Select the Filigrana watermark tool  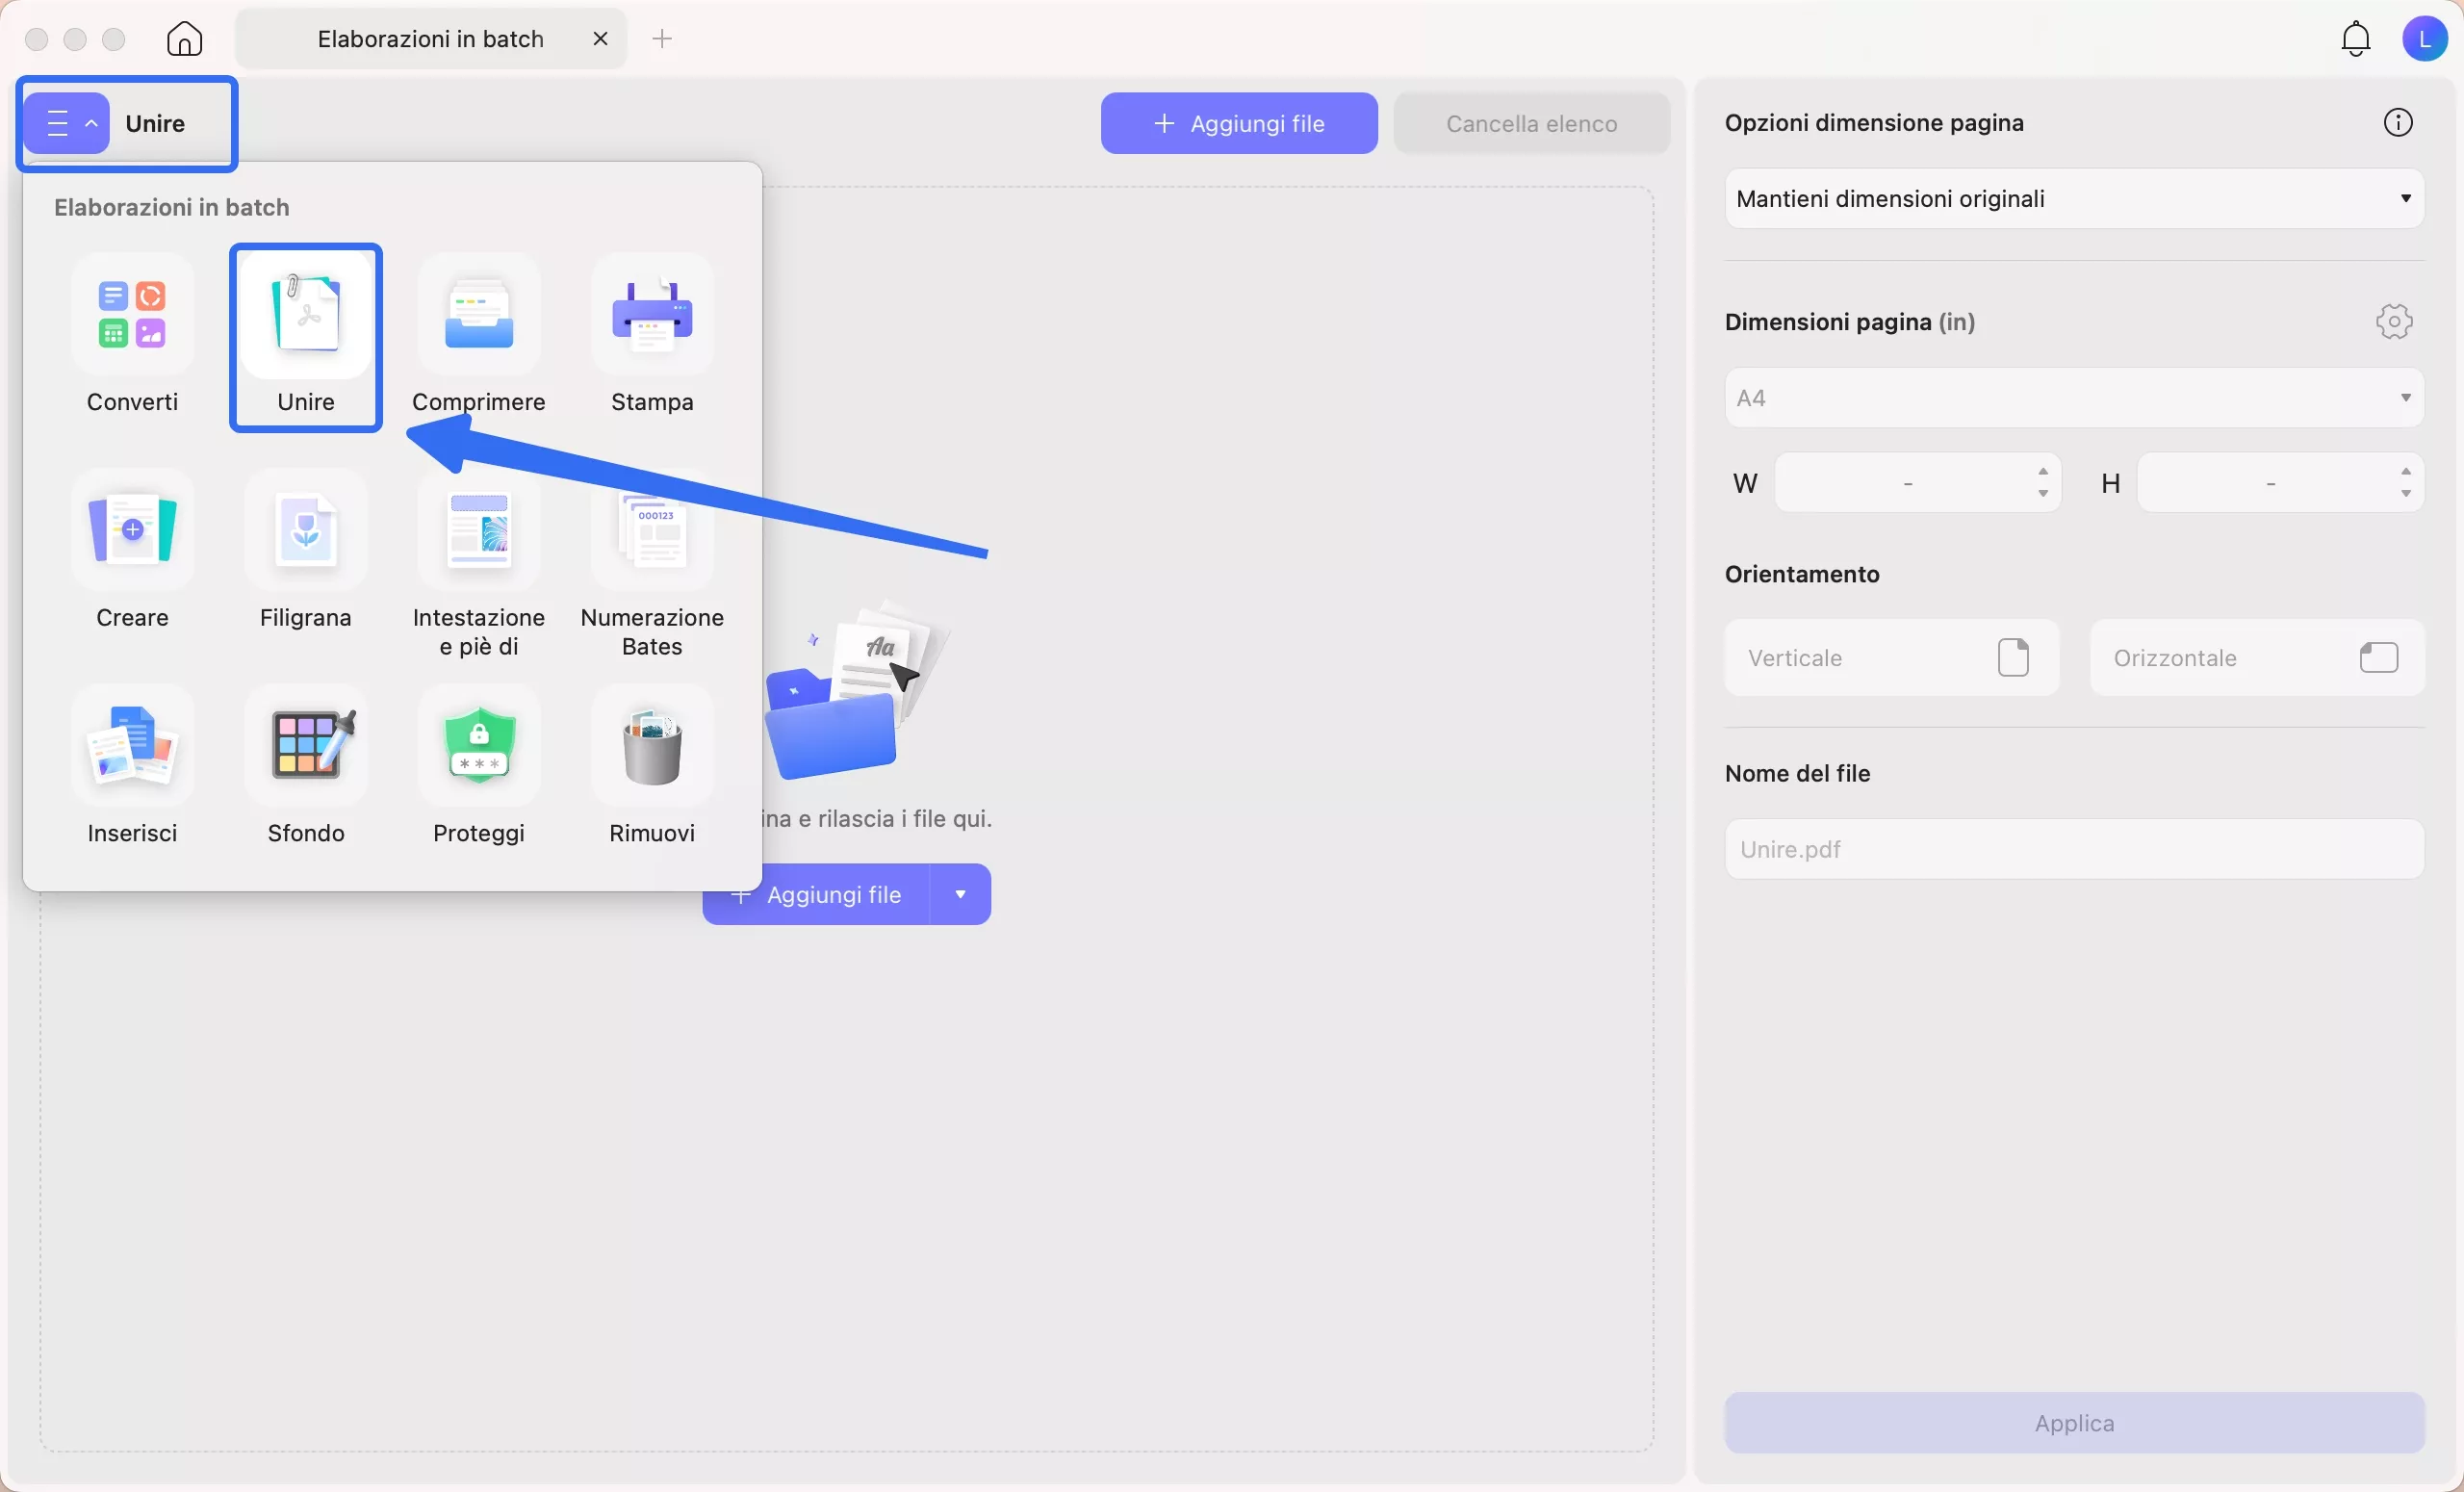[306, 531]
